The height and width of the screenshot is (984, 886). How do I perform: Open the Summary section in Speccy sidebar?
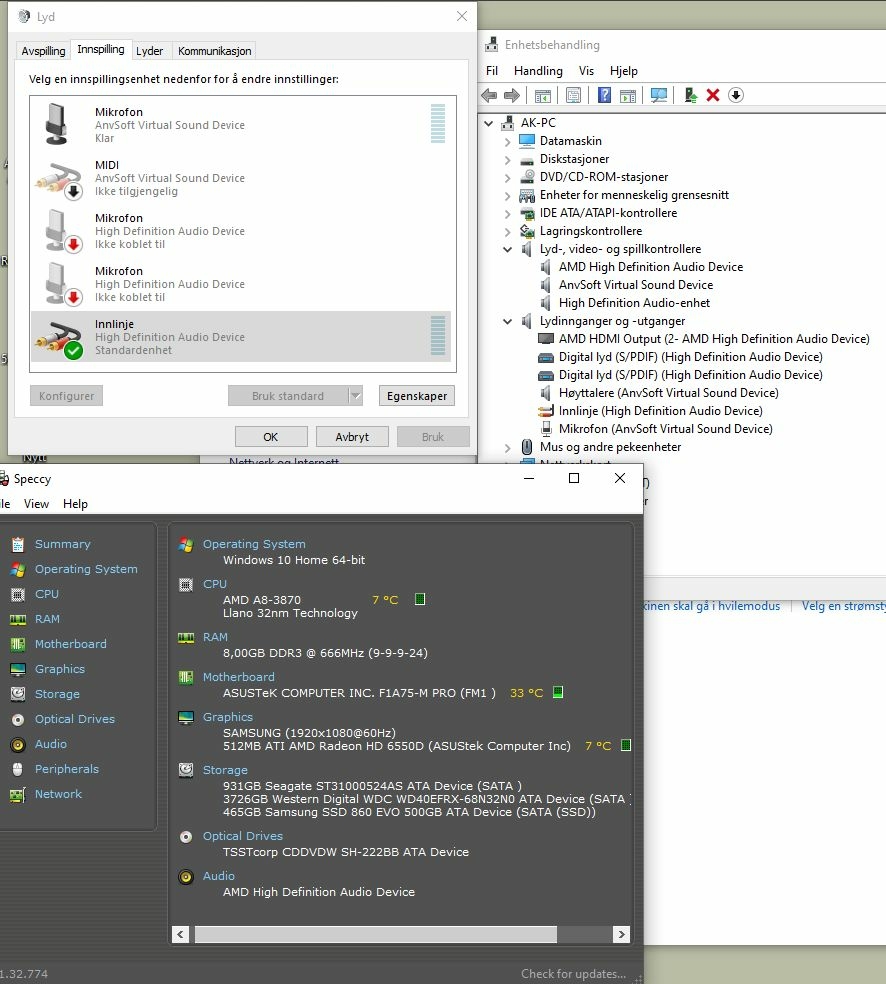(62, 544)
